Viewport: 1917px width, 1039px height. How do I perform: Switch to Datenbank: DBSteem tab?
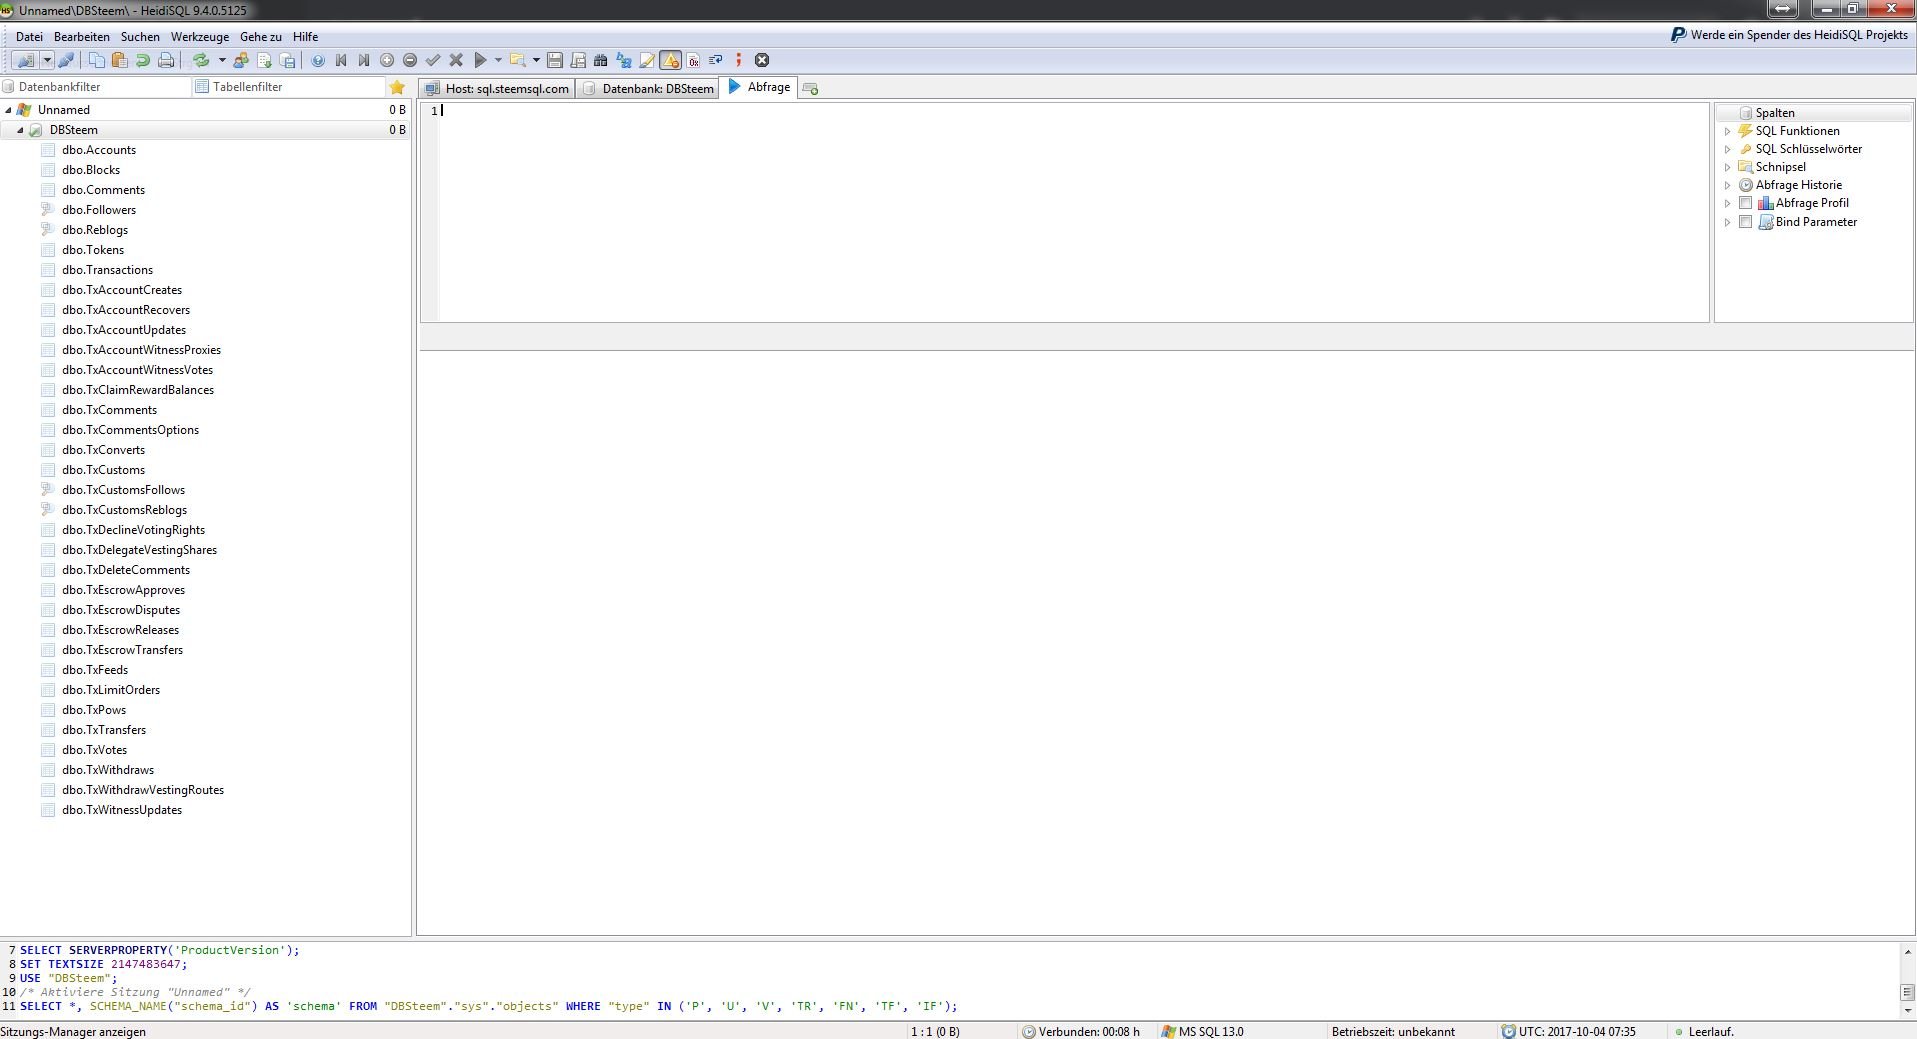647,88
